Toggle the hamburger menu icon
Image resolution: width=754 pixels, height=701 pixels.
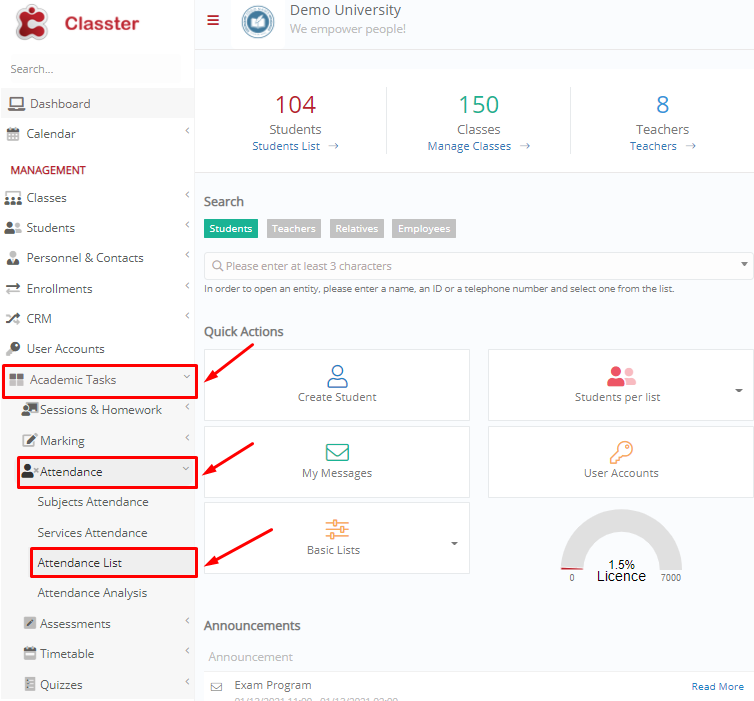click(x=213, y=20)
